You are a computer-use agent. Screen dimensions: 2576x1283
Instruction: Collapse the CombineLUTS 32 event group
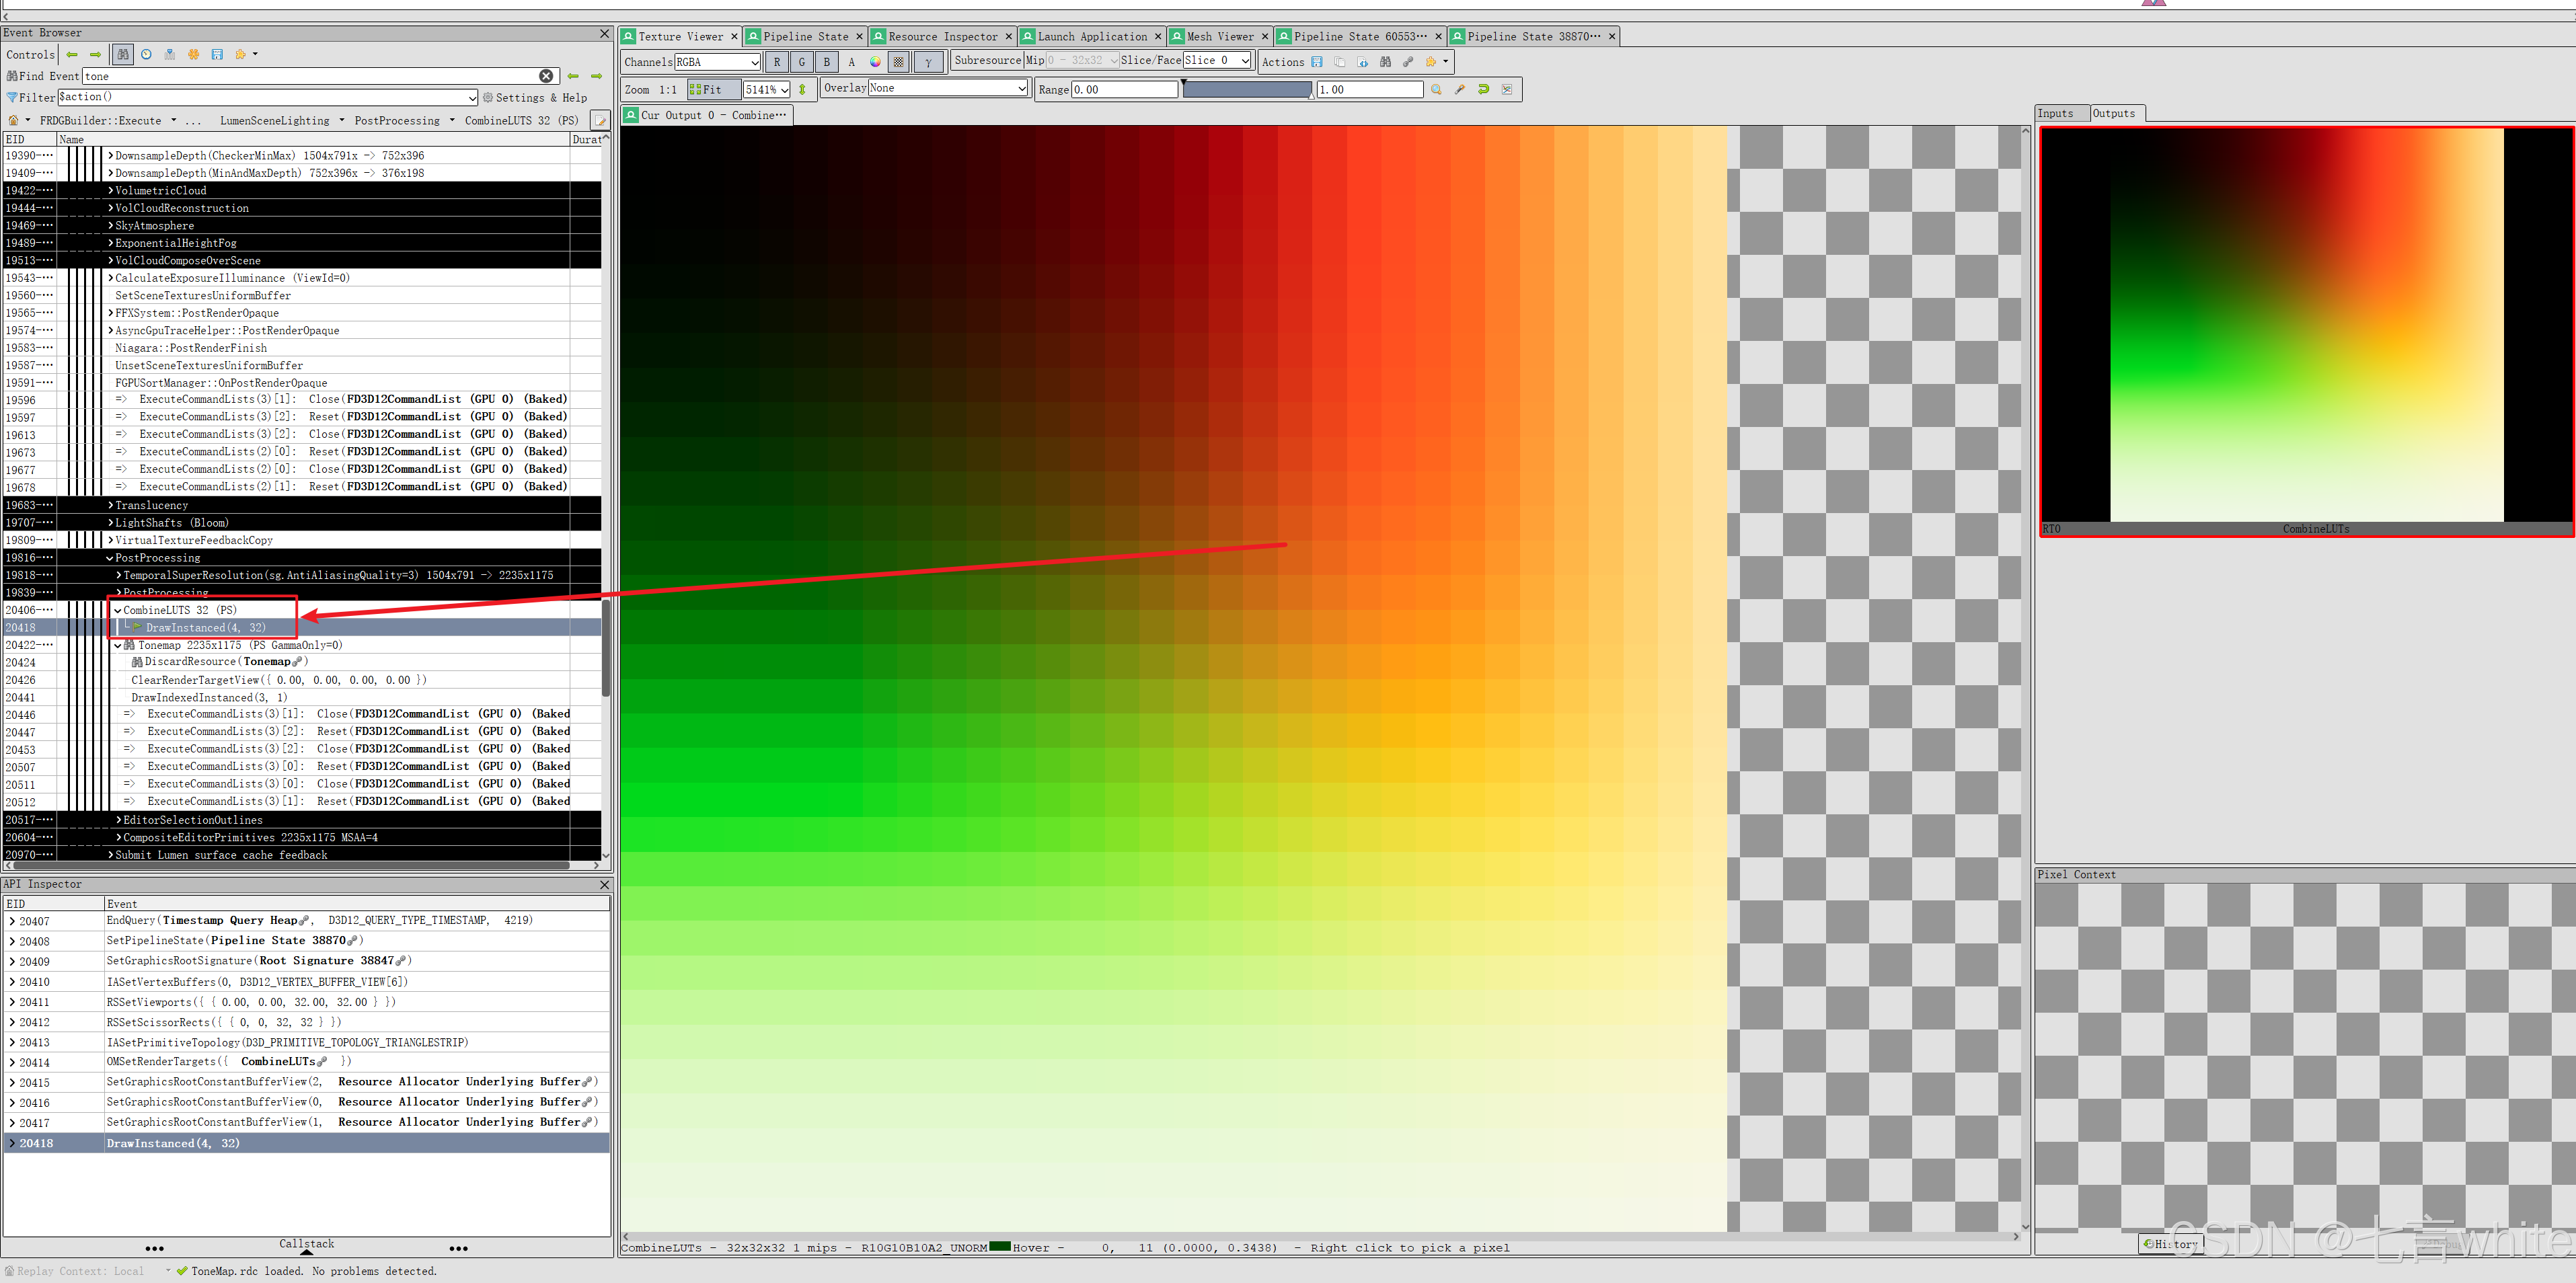coord(118,610)
